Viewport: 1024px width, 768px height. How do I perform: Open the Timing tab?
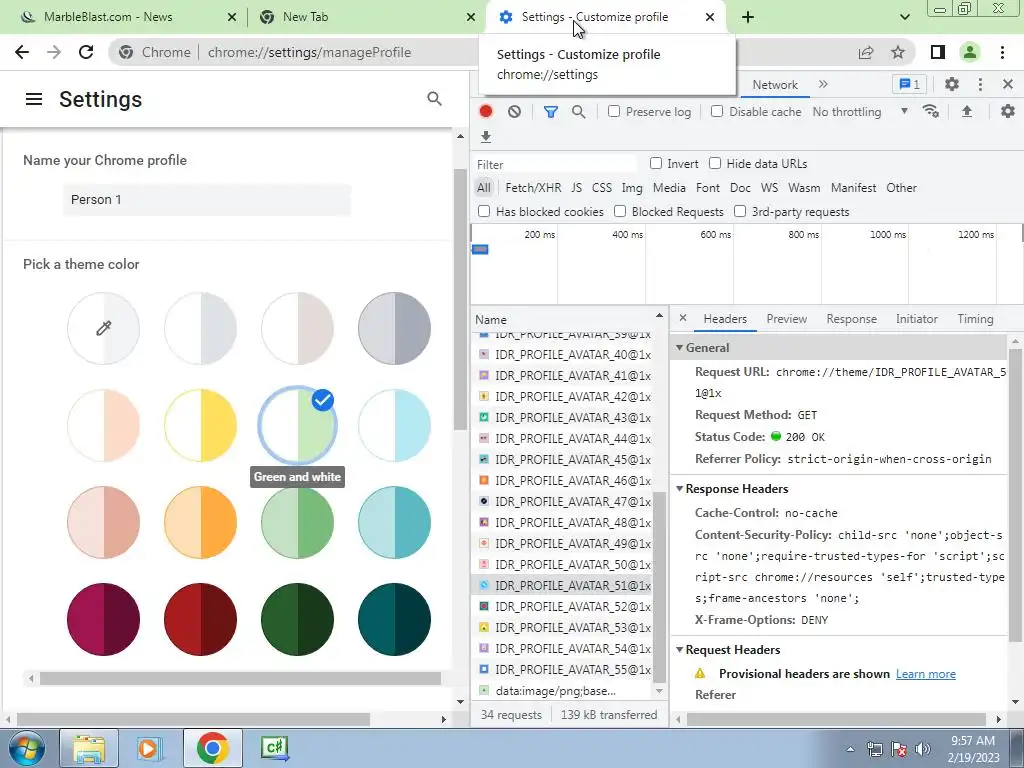click(x=975, y=319)
